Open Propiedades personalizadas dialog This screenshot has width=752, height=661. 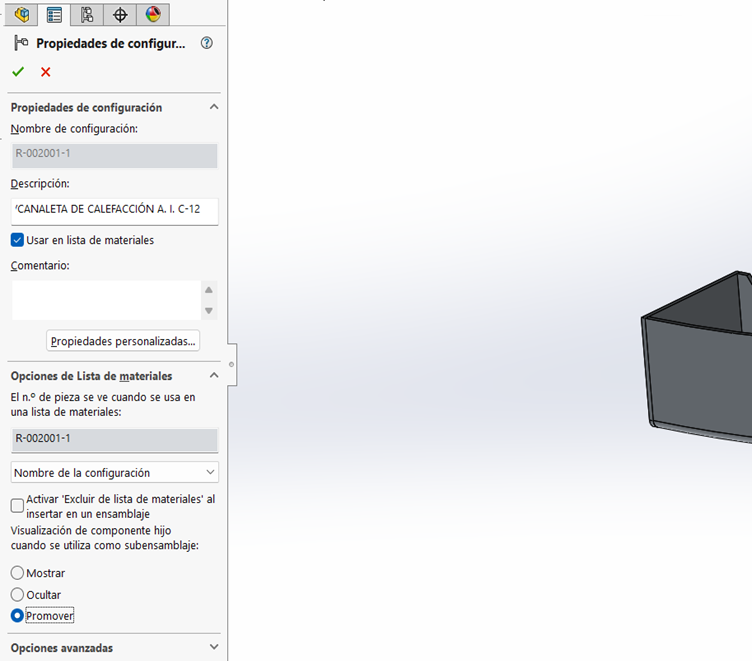pos(123,341)
